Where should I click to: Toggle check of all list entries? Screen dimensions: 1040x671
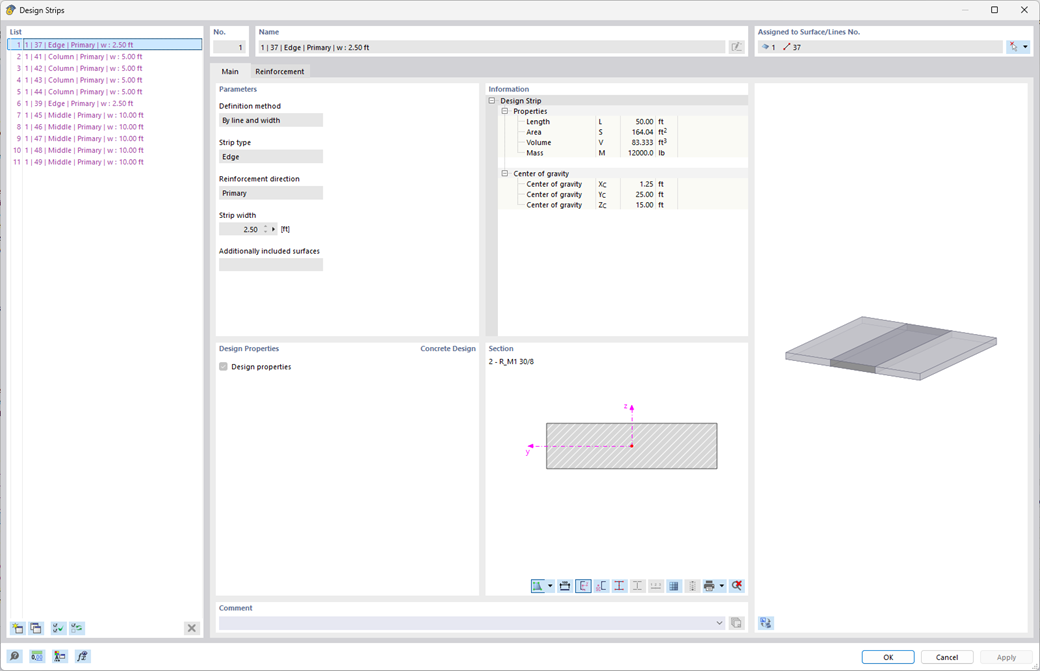click(x=57, y=628)
